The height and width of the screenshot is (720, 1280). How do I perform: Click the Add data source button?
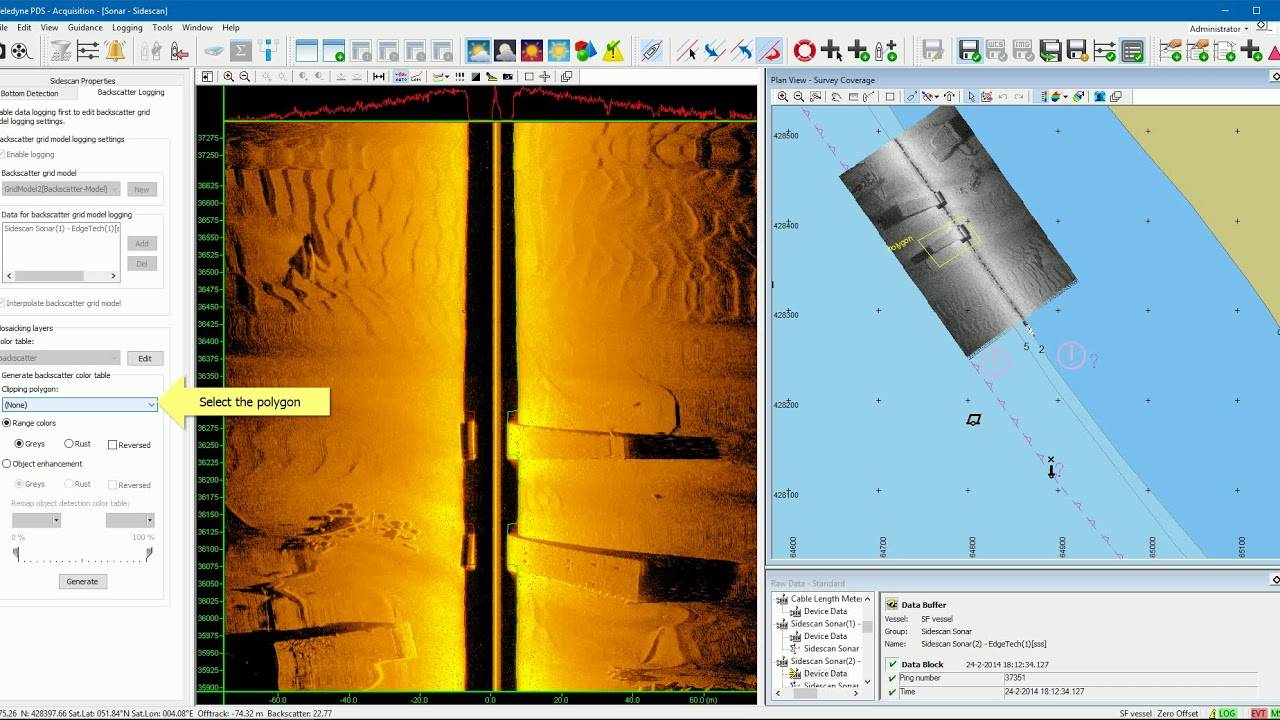142,243
